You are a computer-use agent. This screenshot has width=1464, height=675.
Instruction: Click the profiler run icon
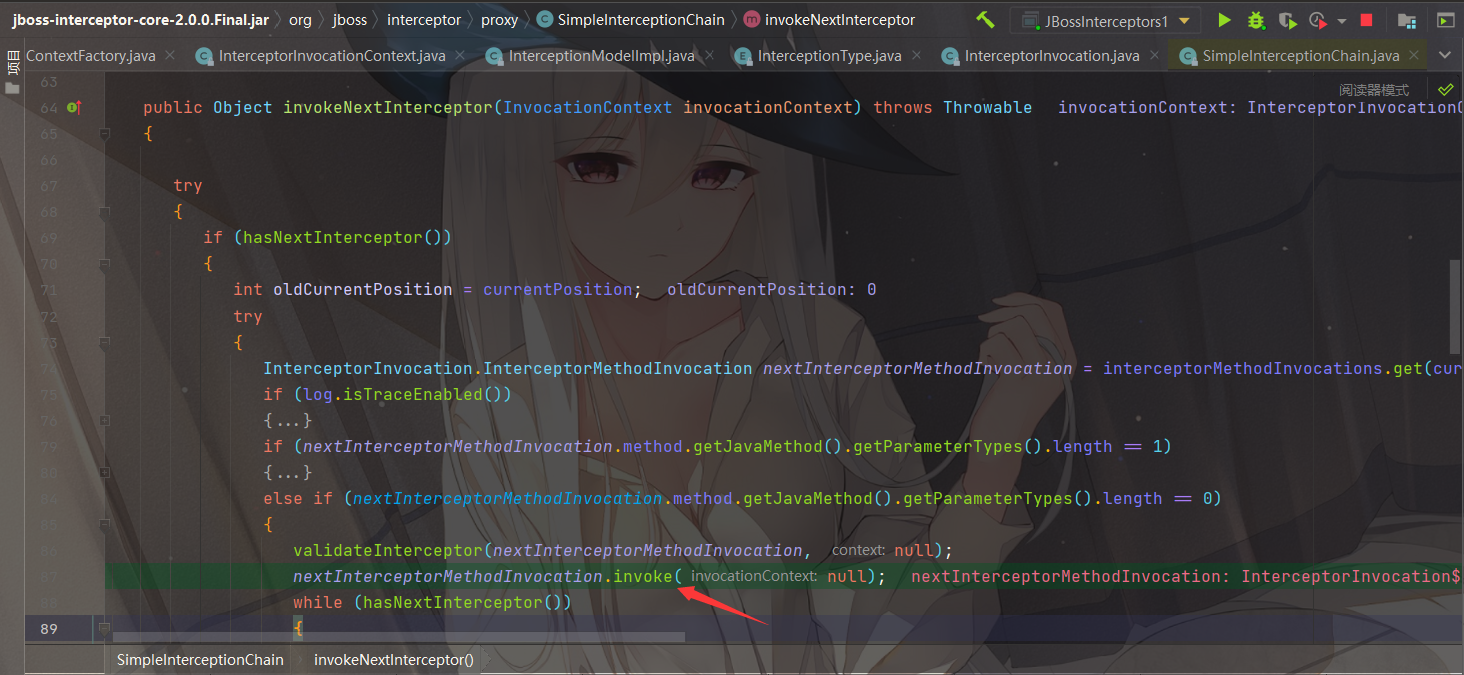tap(1318, 20)
